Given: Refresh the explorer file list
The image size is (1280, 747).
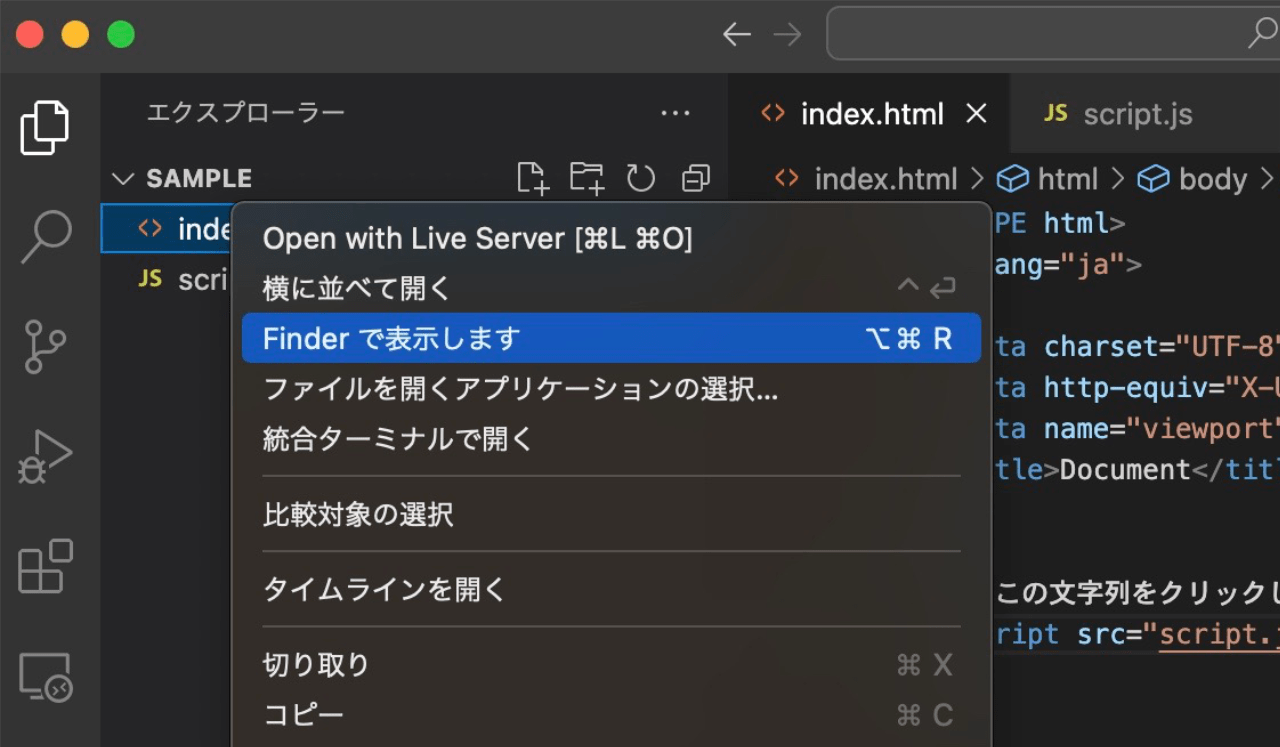Looking at the screenshot, I should click(x=640, y=178).
